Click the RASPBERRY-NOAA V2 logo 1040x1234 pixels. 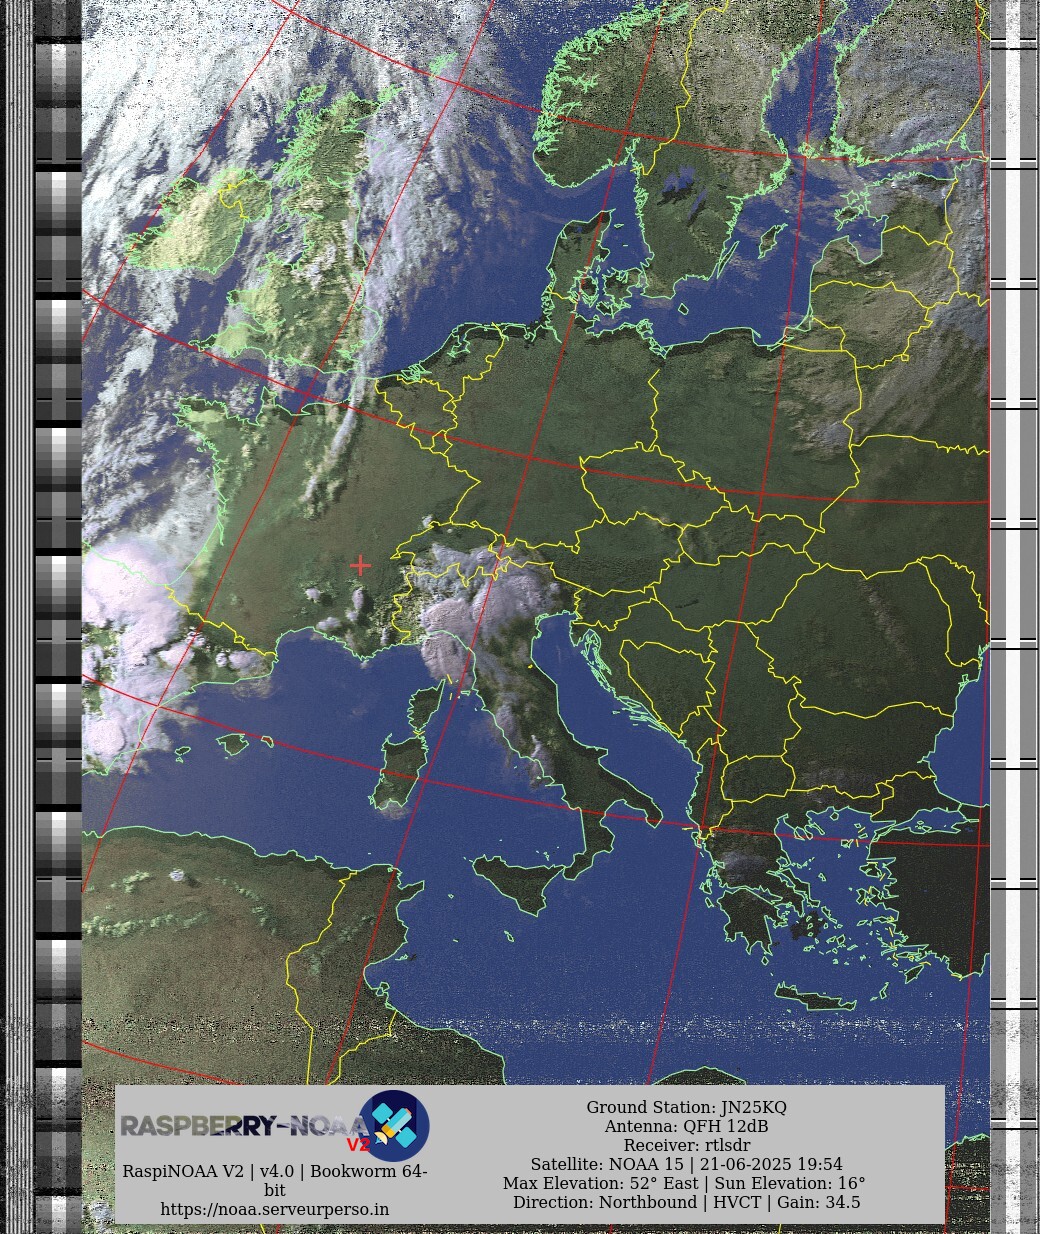pyautogui.click(x=275, y=1126)
